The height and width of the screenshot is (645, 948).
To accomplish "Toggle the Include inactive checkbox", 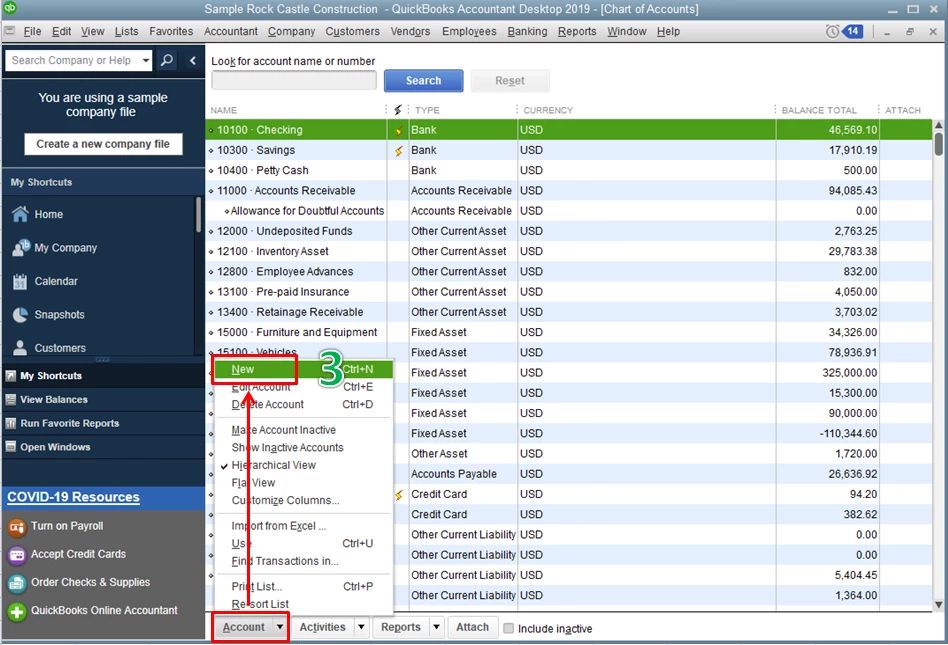I will 508,629.
